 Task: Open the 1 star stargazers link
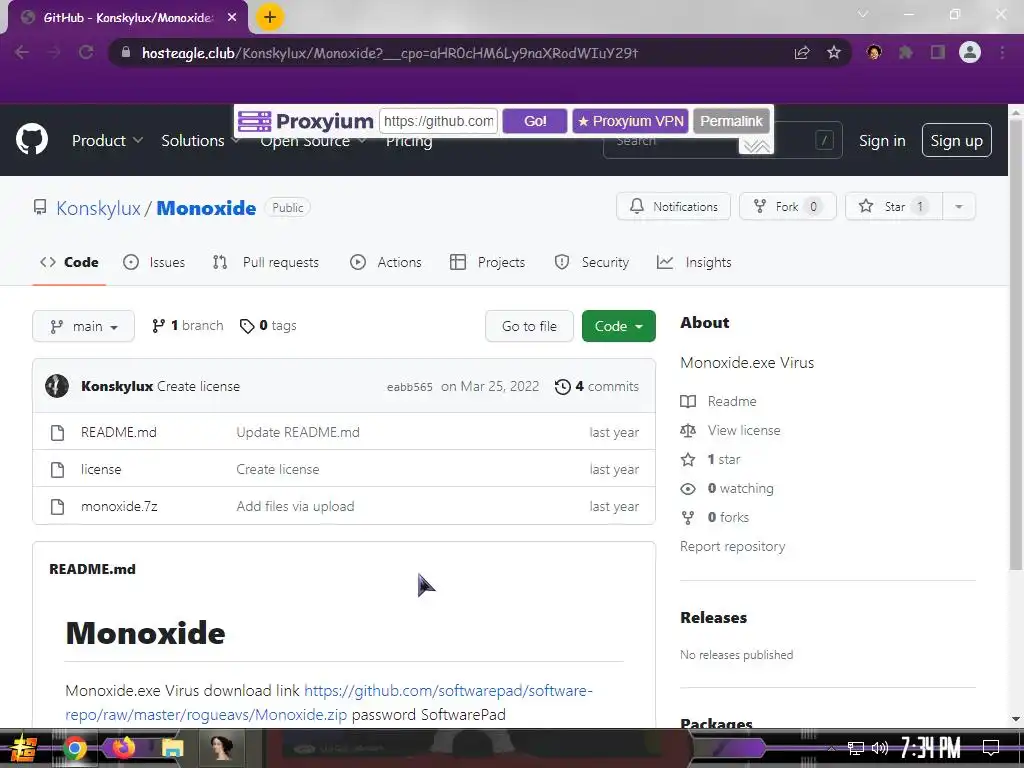click(x=711, y=459)
